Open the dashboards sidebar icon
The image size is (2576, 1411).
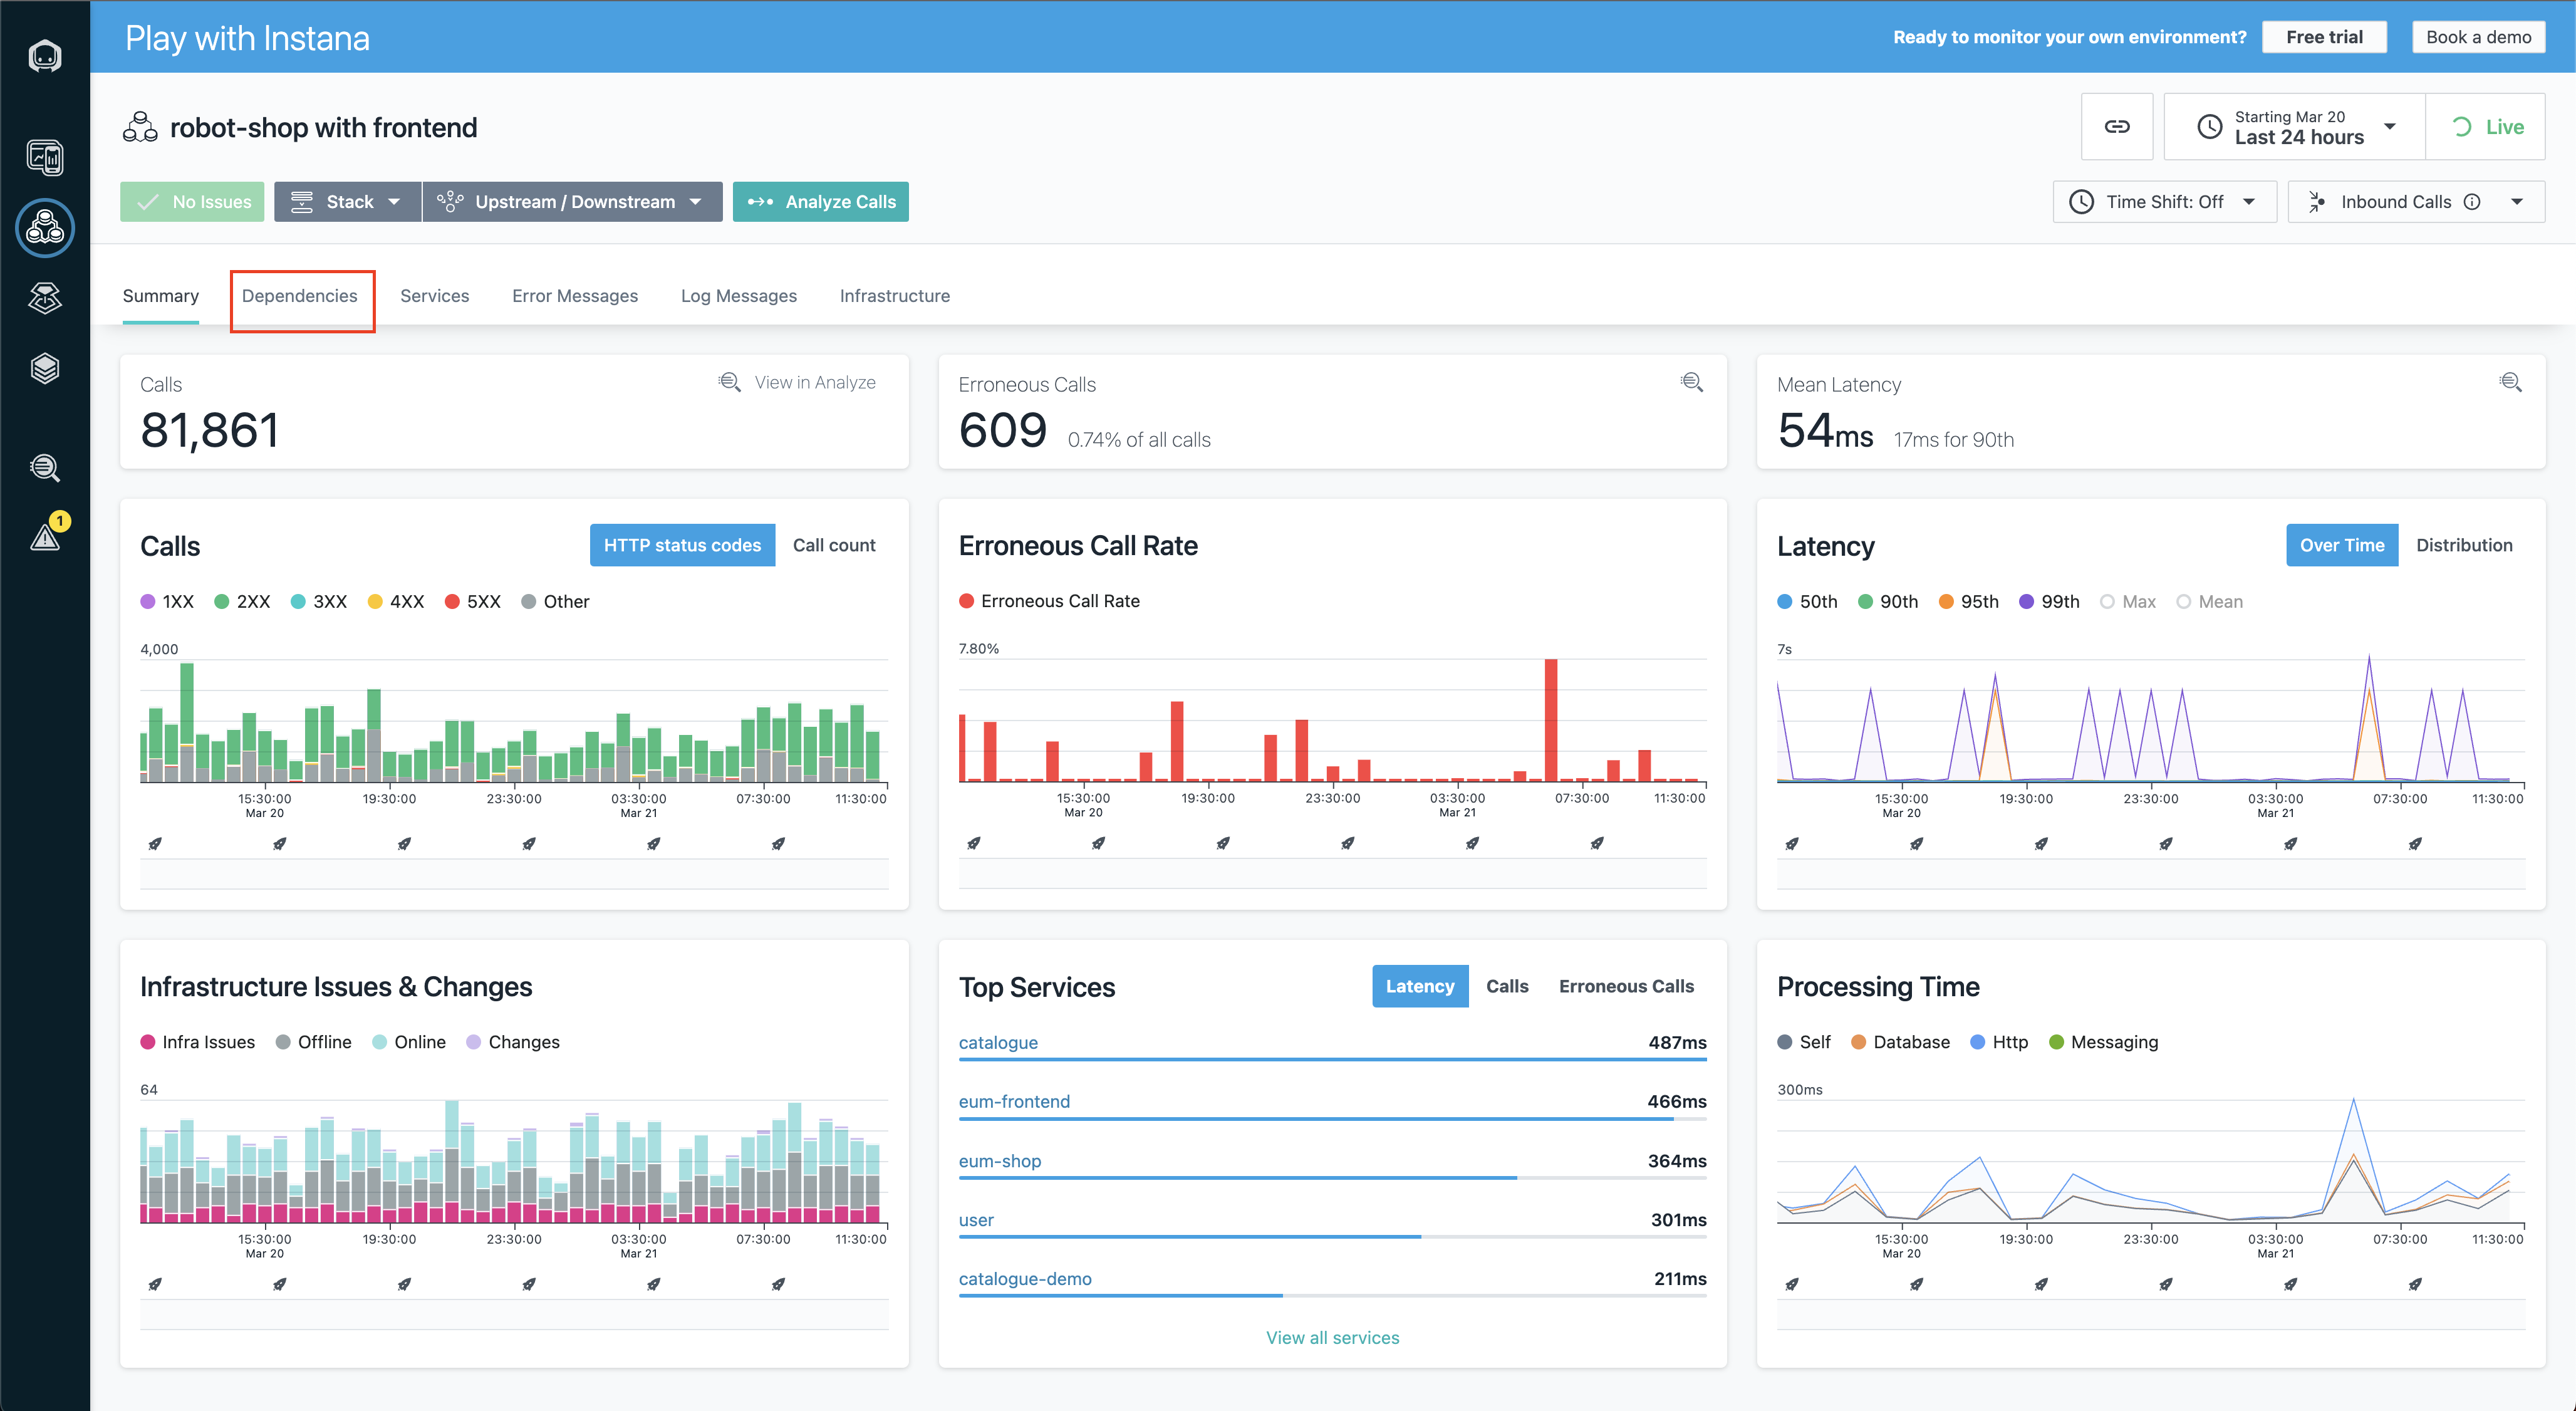(45, 157)
